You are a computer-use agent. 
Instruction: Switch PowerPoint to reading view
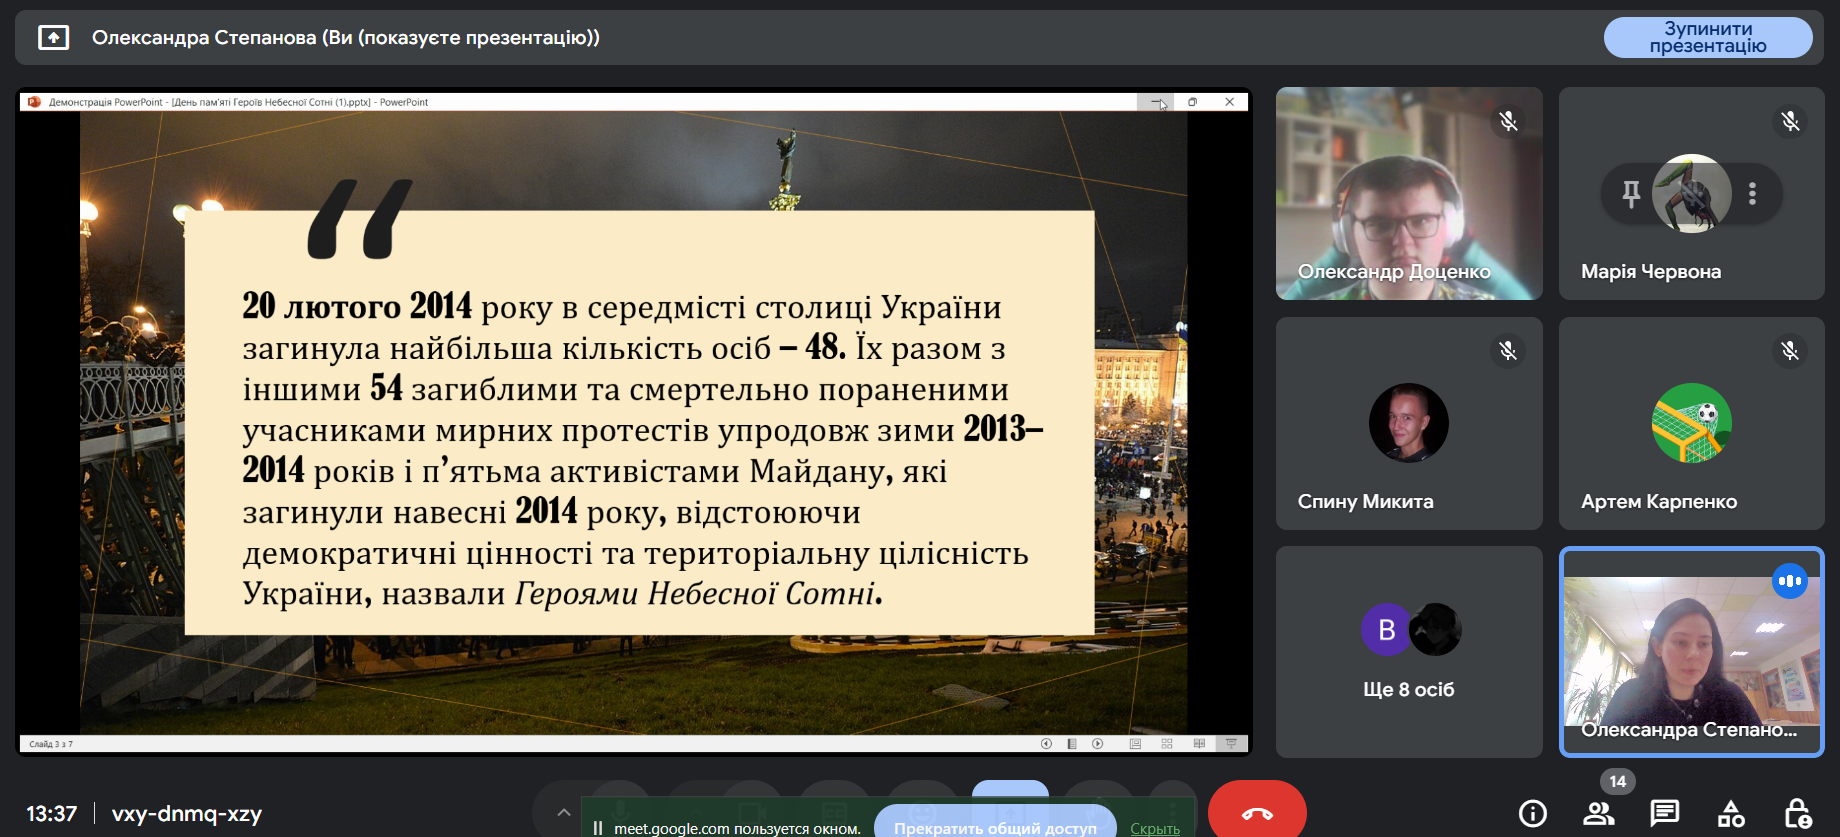click(x=1199, y=744)
